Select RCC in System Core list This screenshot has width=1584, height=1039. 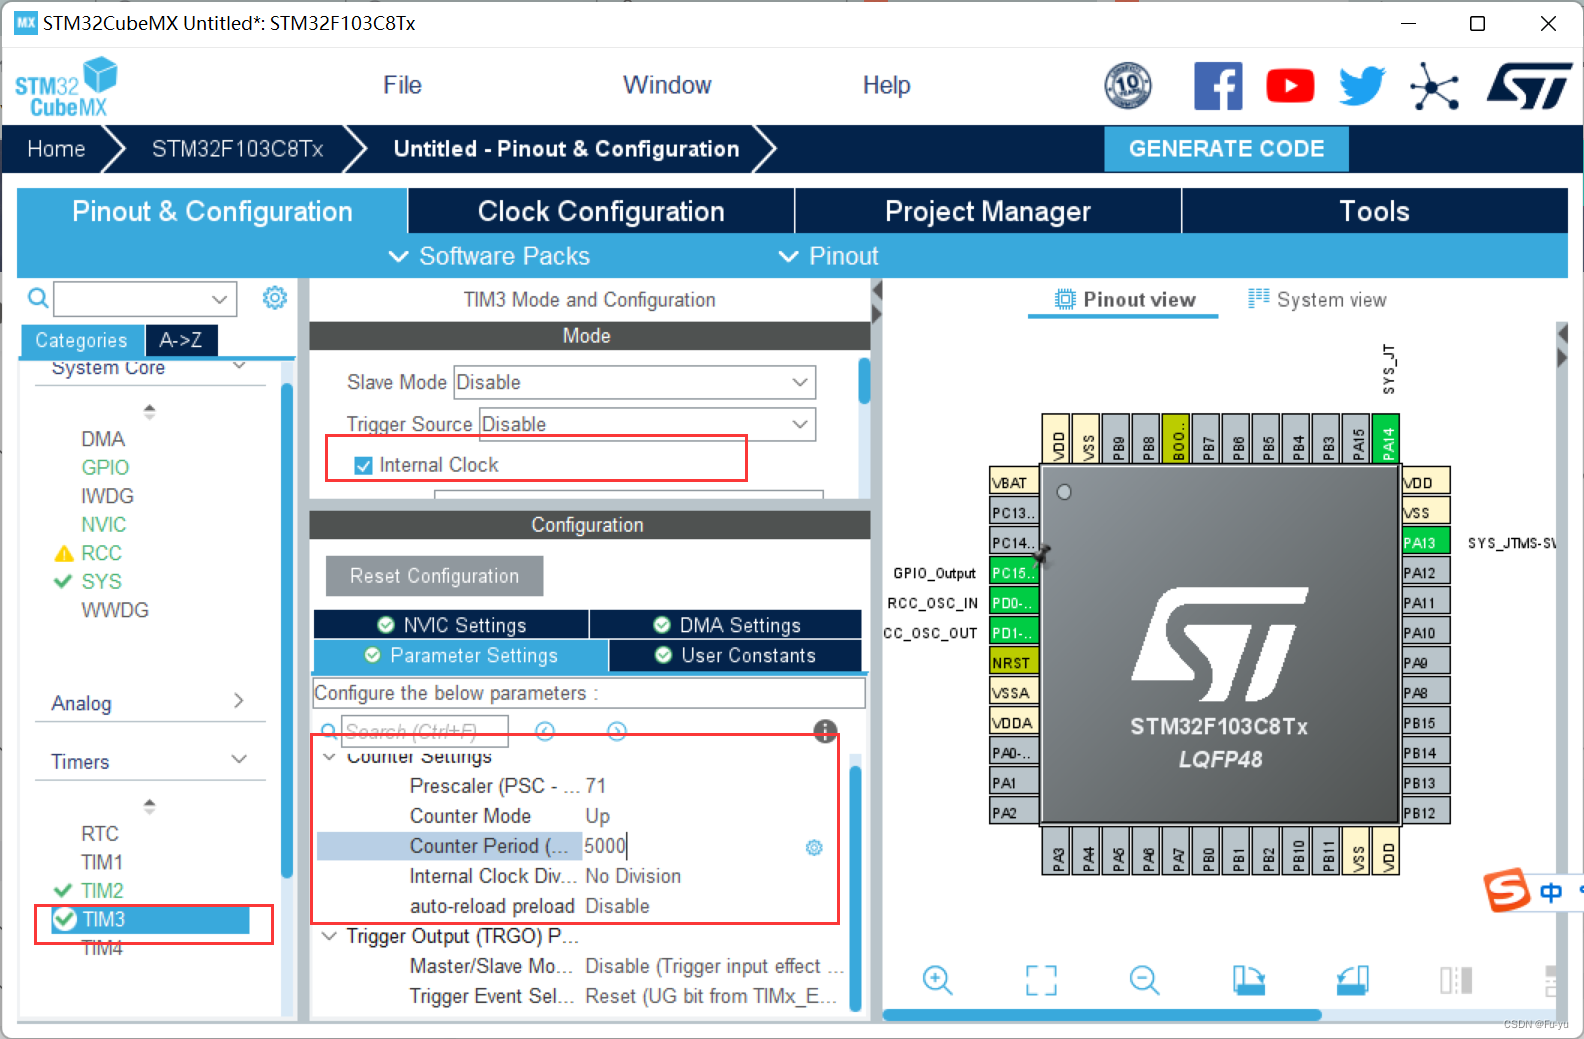101,553
